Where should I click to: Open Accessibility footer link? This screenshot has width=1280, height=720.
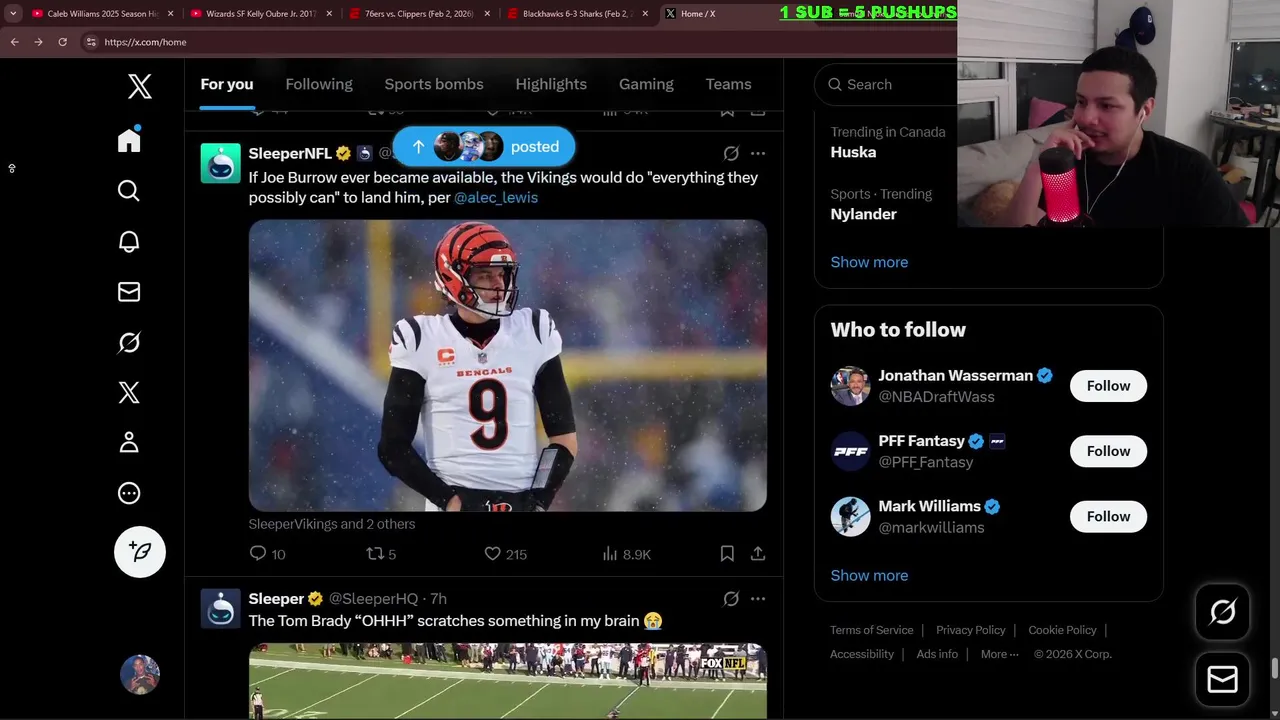[x=862, y=654]
